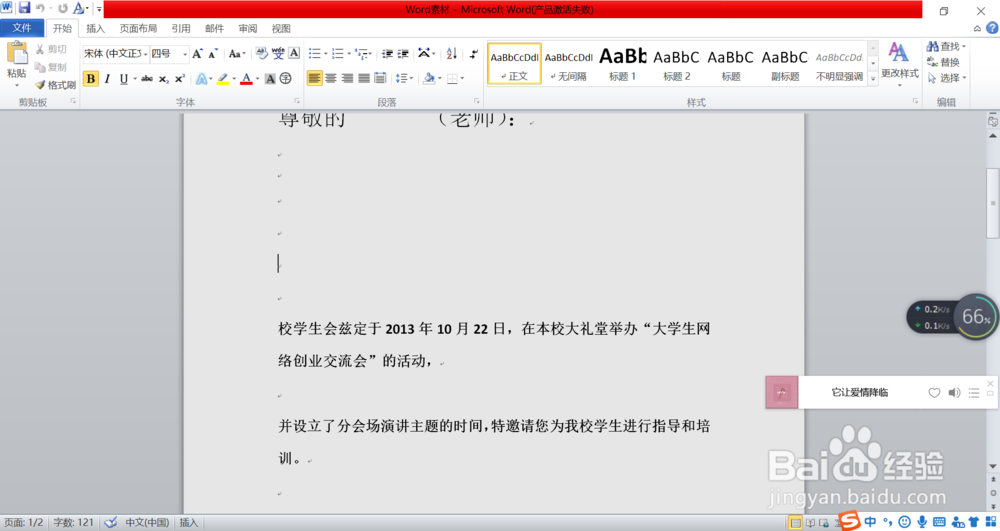1000x531 pixels.
Task: Switch to the Page Layout (页面布局) tab
Action: (x=138, y=29)
